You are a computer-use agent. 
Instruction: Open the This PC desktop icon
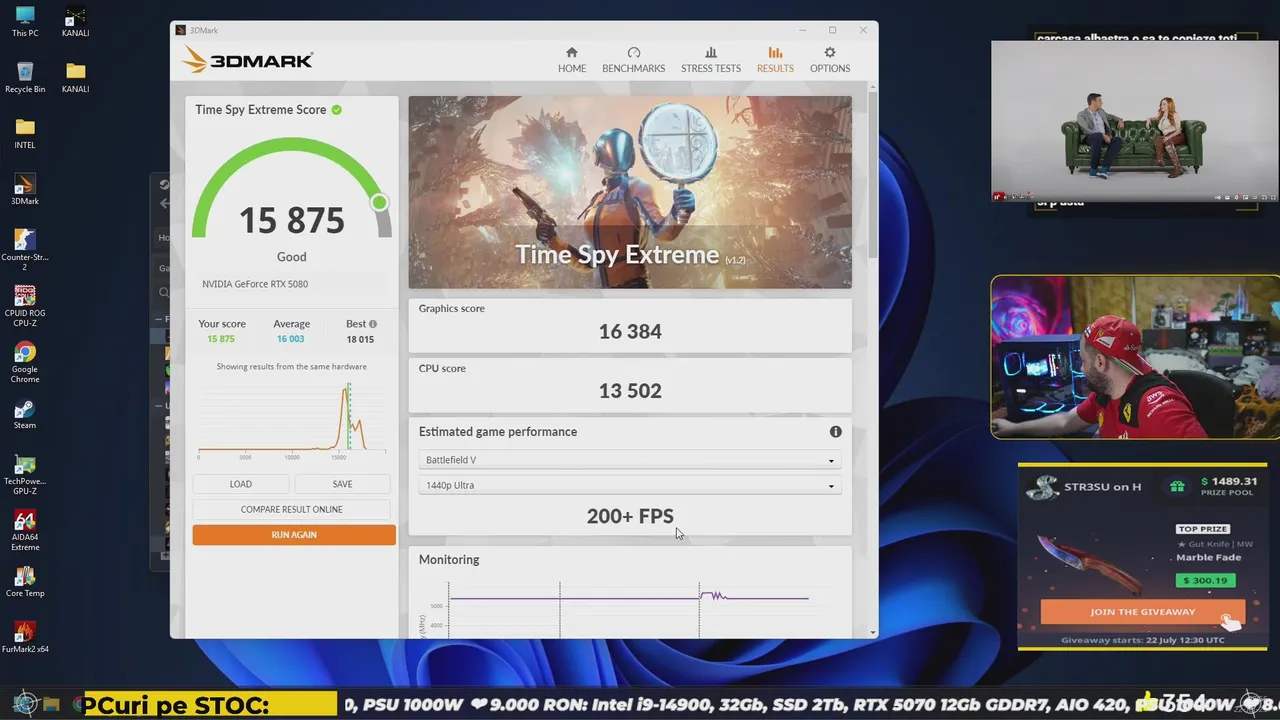click(x=25, y=22)
